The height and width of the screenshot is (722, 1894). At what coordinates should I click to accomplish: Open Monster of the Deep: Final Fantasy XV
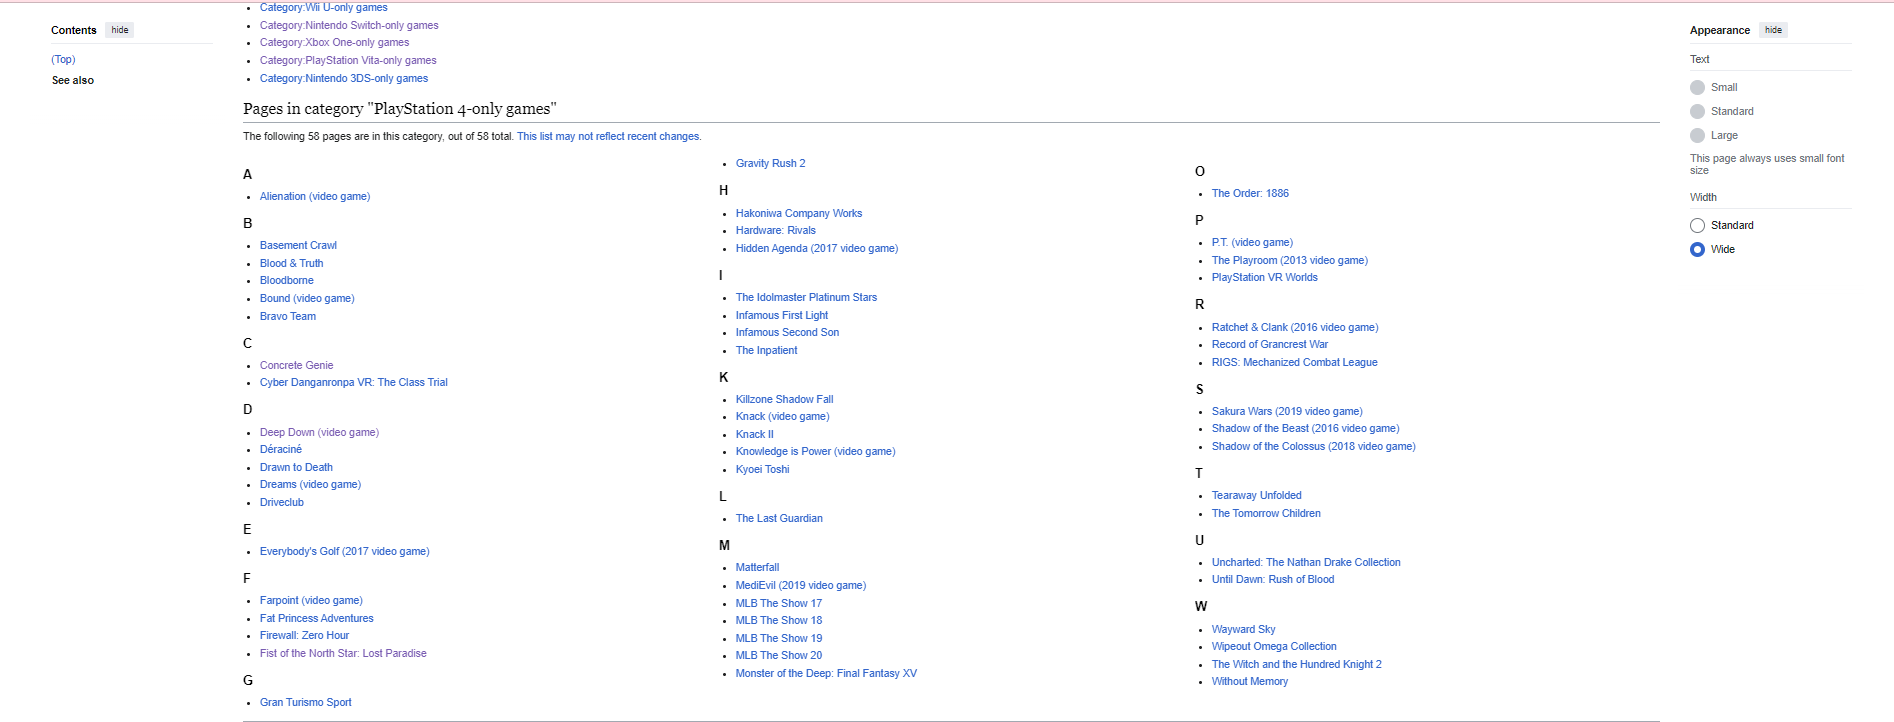pos(826,673)
